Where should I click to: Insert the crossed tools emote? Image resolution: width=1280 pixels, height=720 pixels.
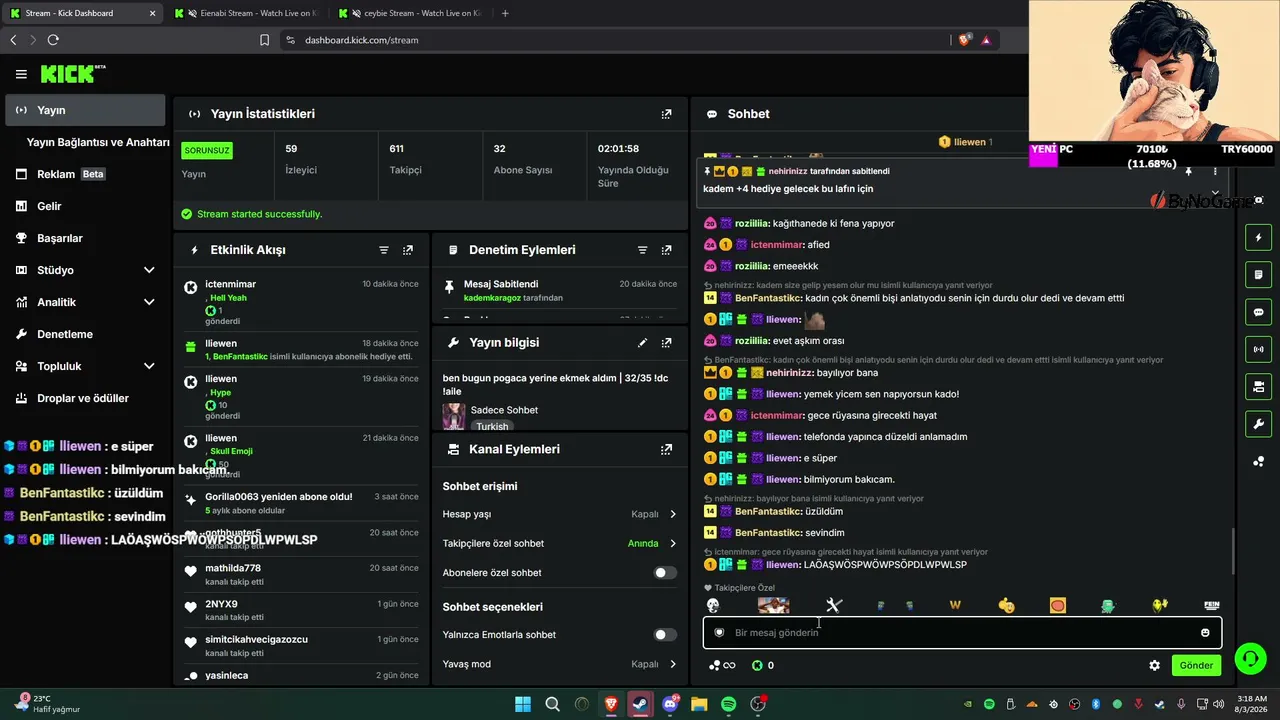click(x=834, y=605)
